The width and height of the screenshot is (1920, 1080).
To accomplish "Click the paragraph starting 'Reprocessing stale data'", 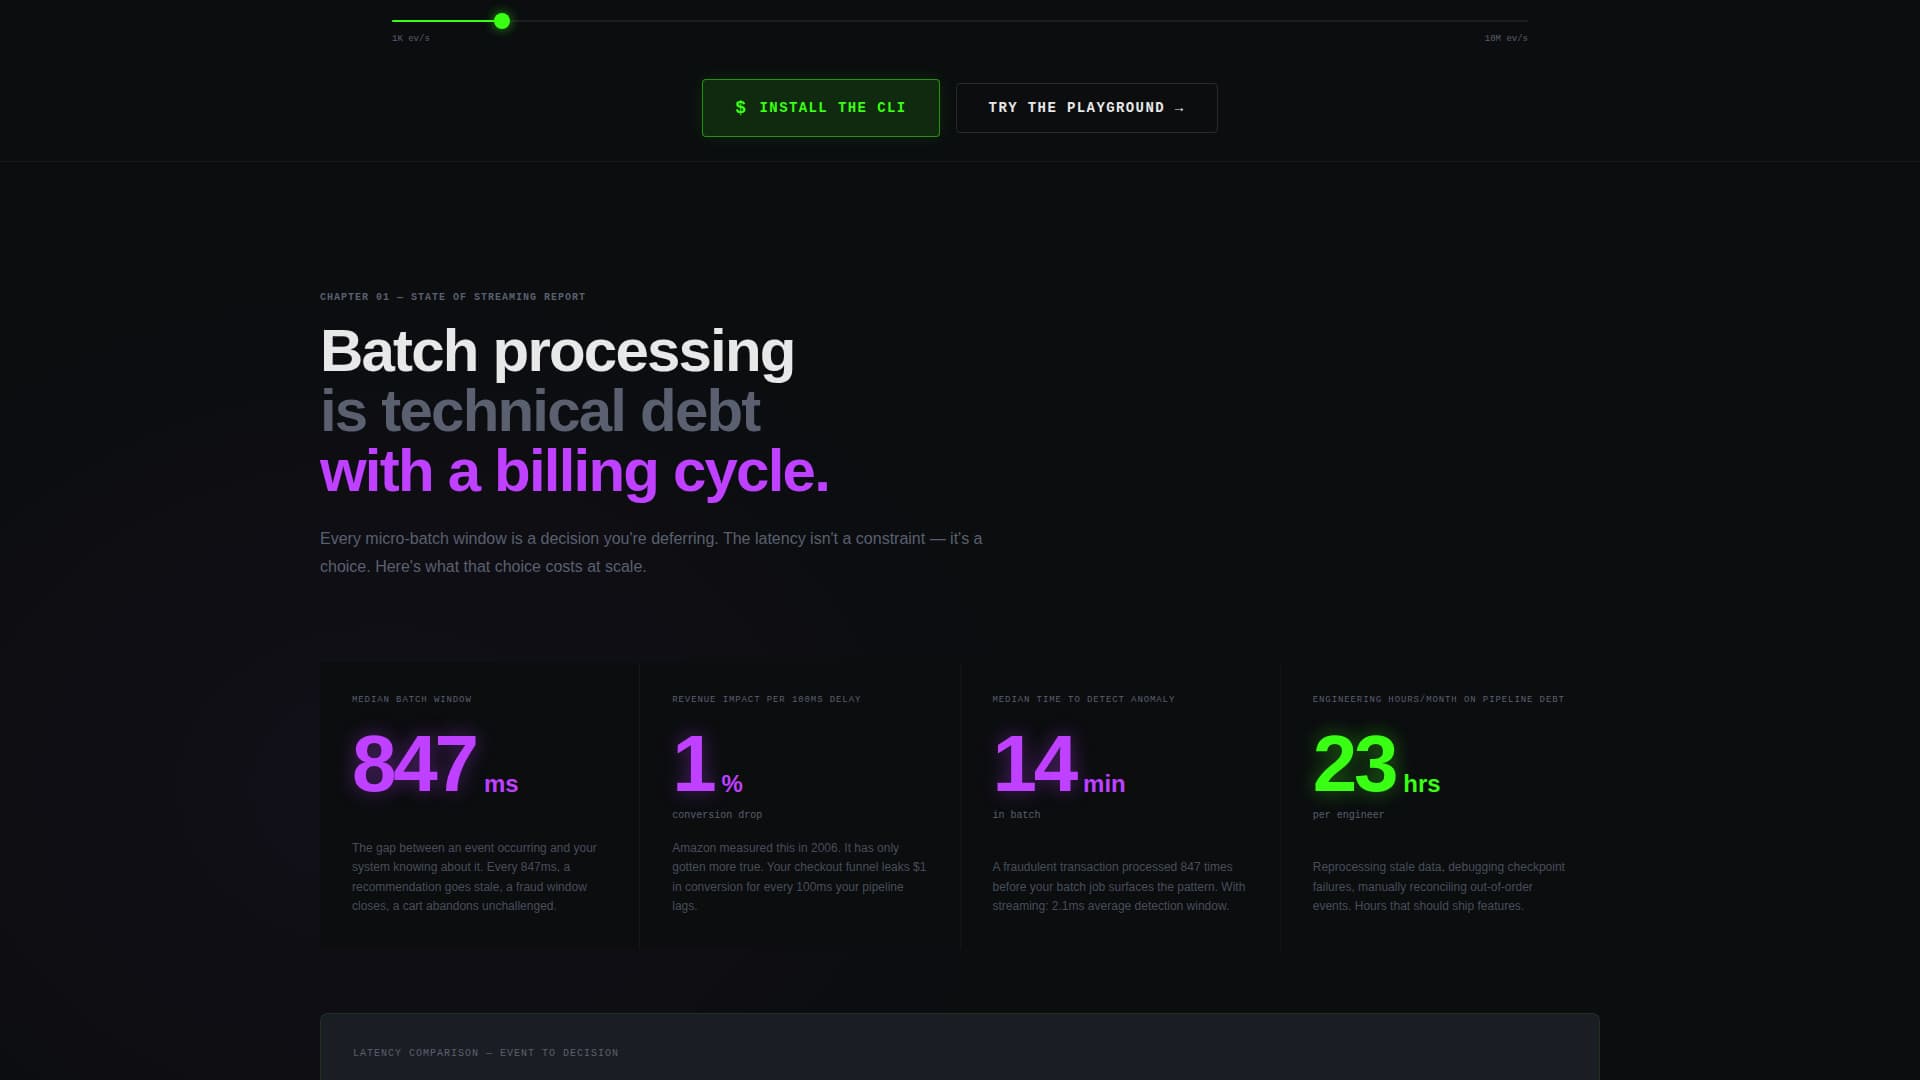I will pos(1439,887).
